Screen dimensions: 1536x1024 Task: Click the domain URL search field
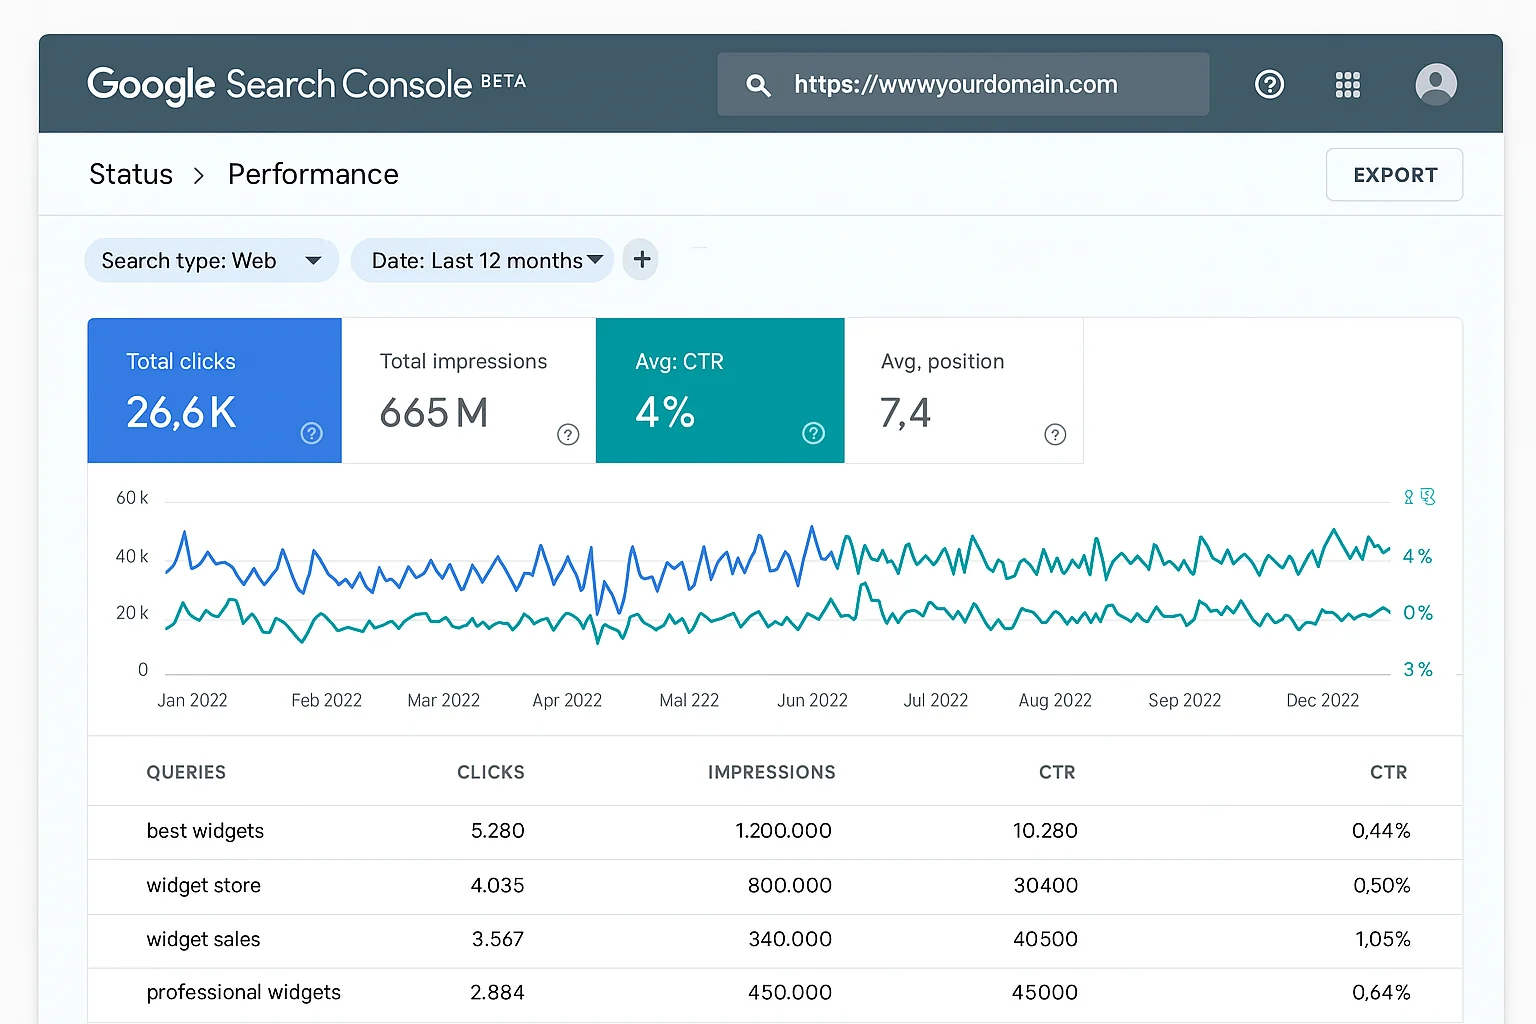click(955, 84)
